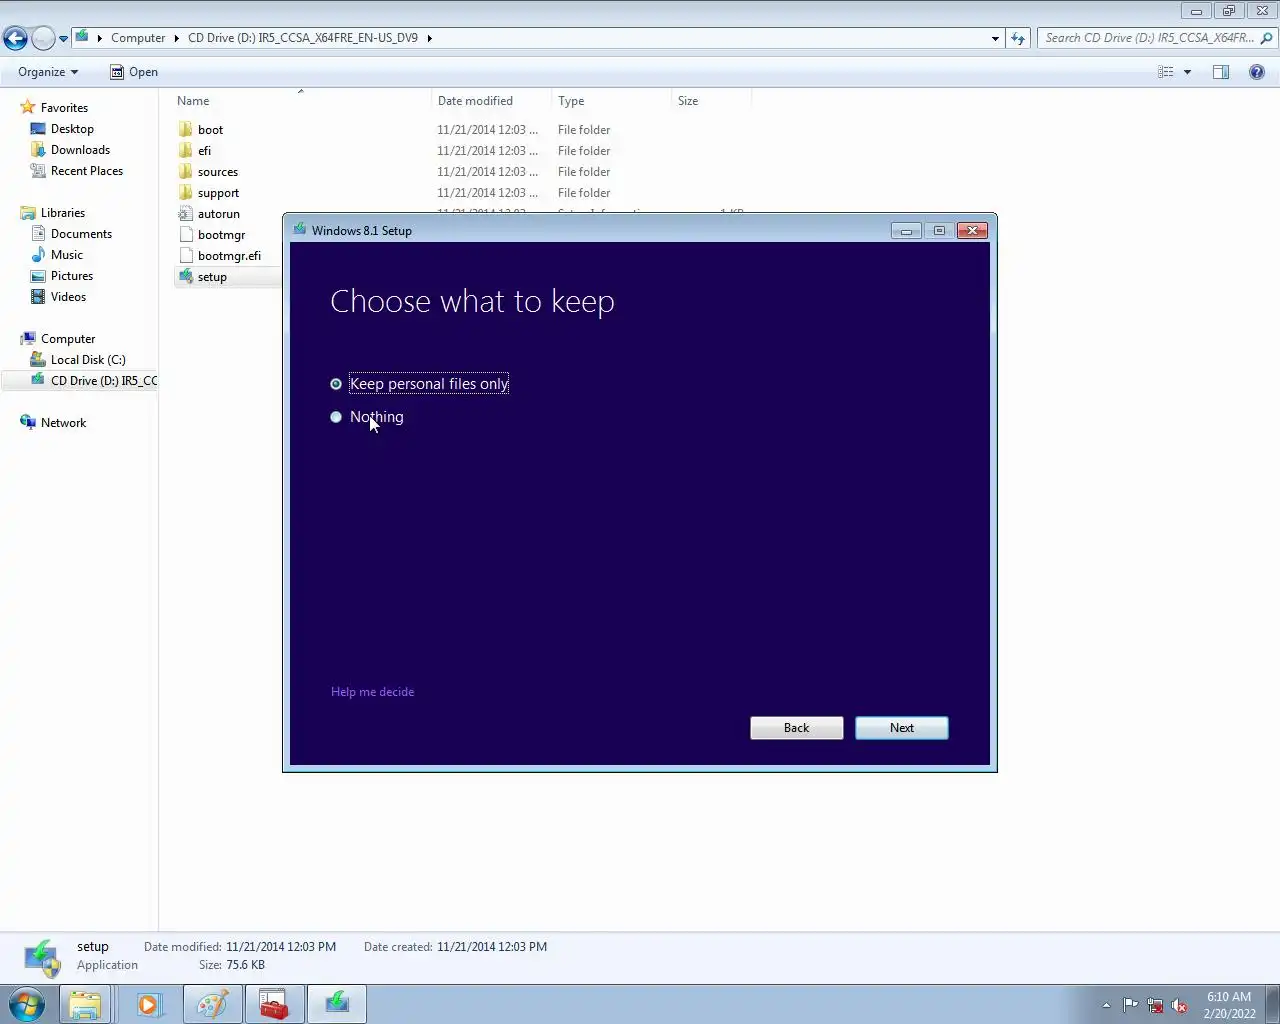Switch to Windows Setup taskbar icon
The image size is (1280, 1024).
pyautogui.click(x=337, y=1004)
